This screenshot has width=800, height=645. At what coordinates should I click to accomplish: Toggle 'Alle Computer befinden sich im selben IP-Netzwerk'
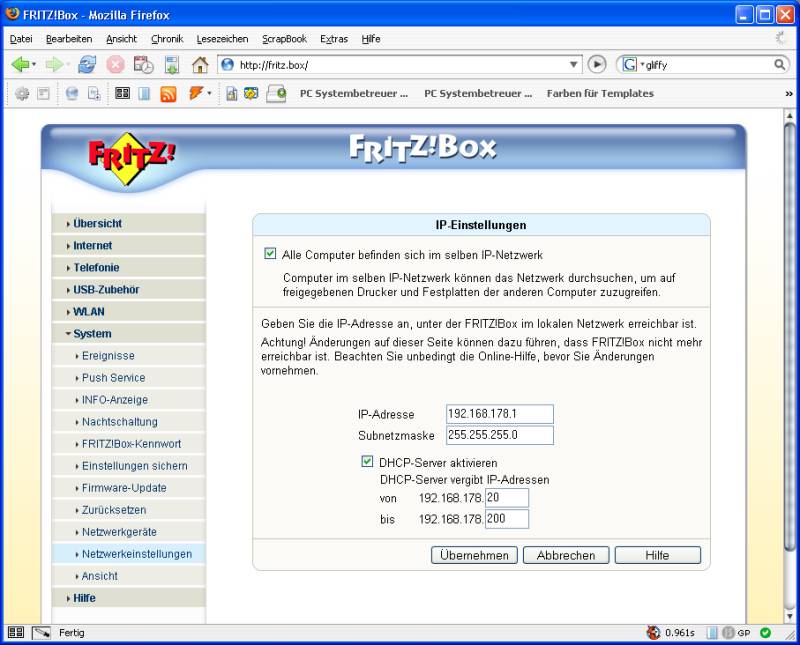coord(270,254)
